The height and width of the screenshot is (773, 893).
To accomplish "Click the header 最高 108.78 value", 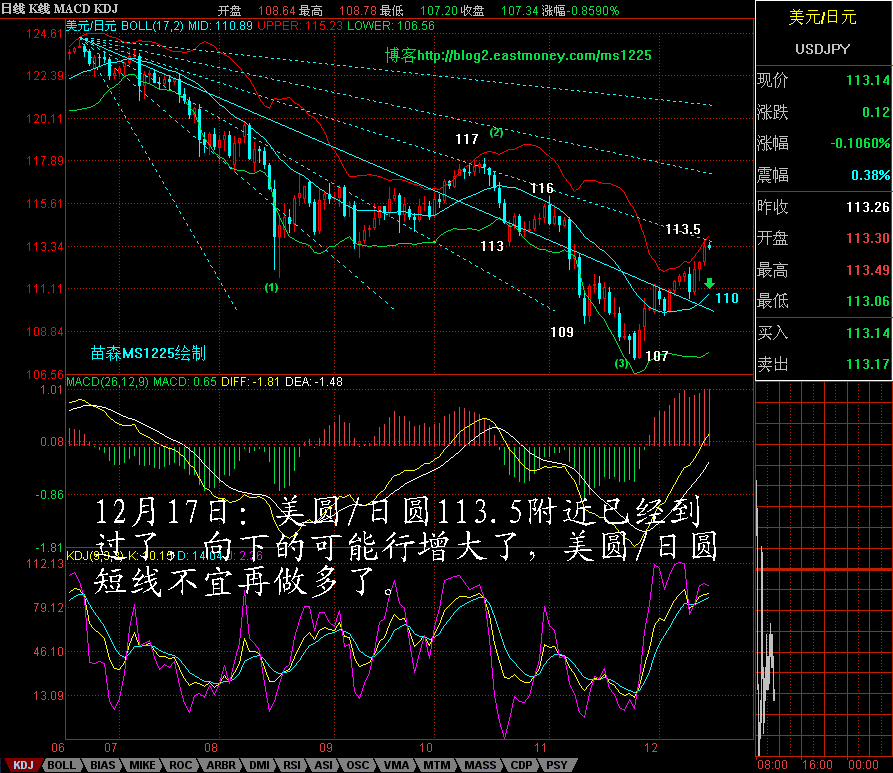I will [358, 11].
